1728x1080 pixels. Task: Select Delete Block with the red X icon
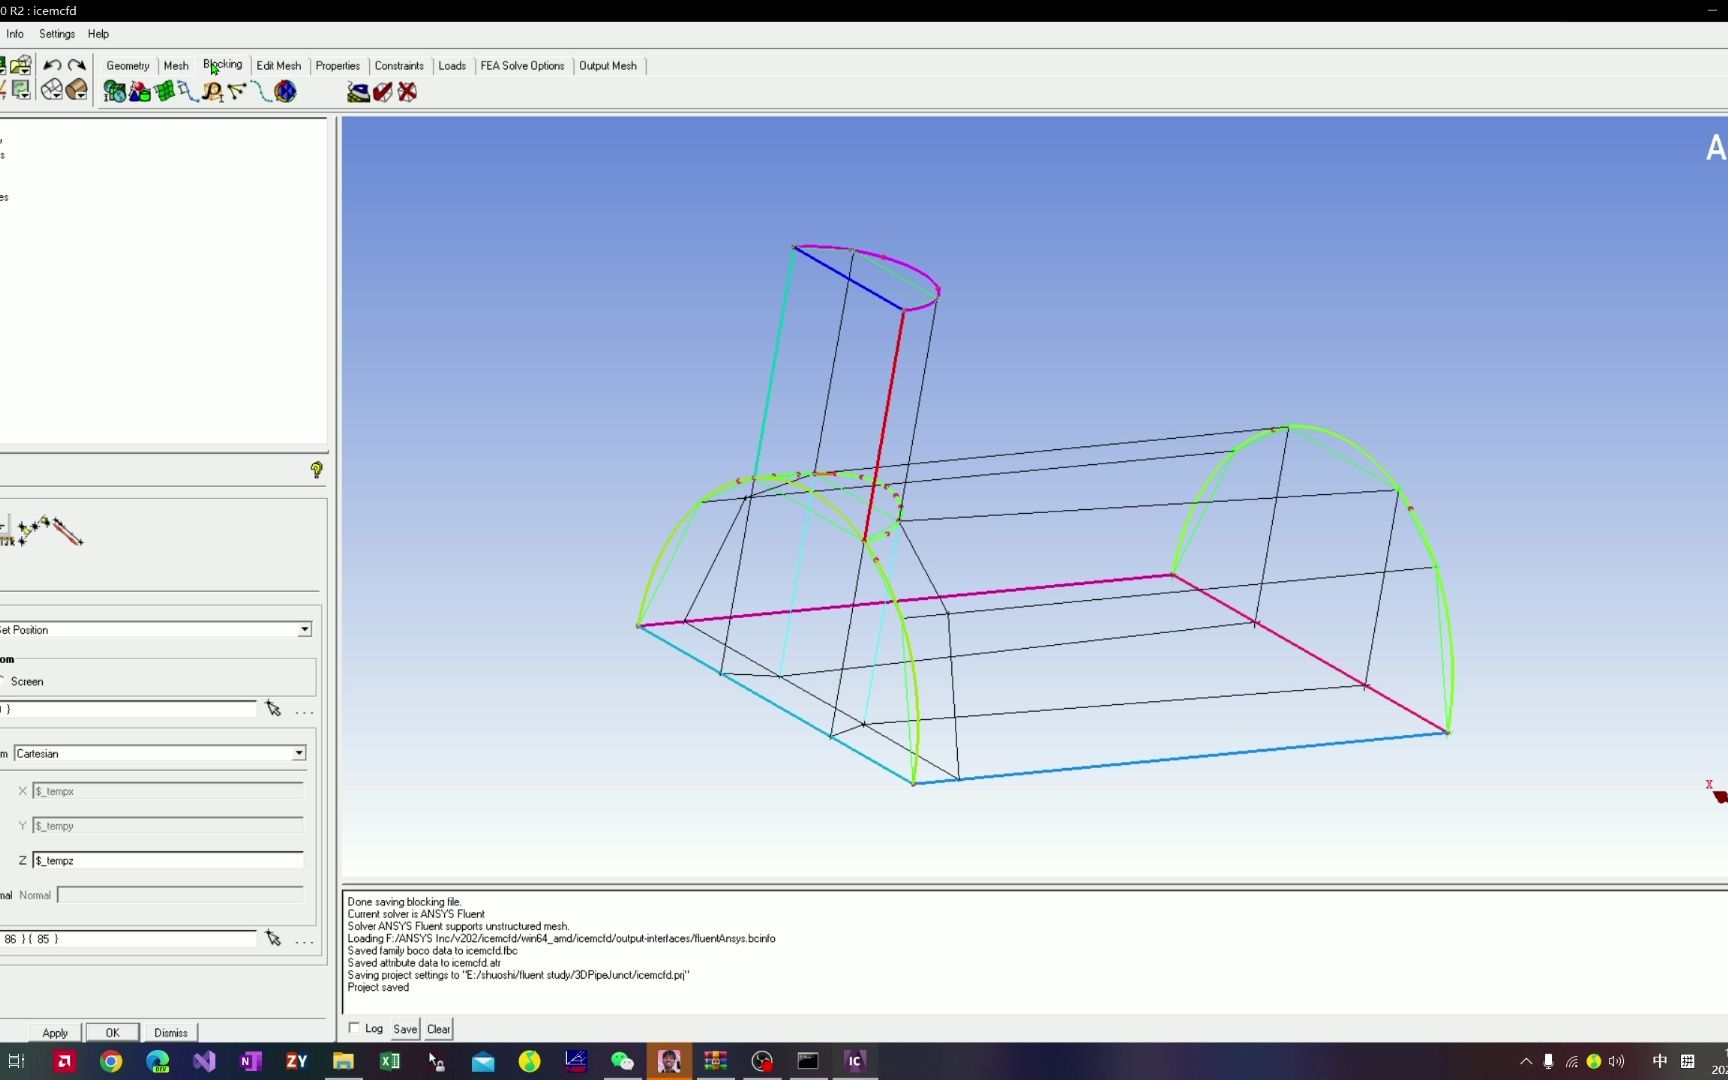click(x=407, y=91)
